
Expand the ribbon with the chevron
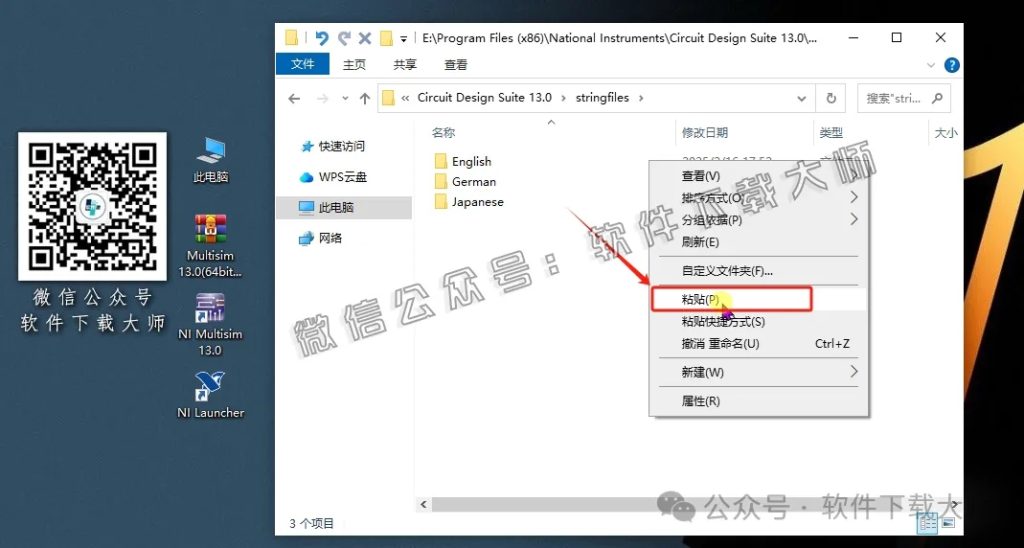931,65
